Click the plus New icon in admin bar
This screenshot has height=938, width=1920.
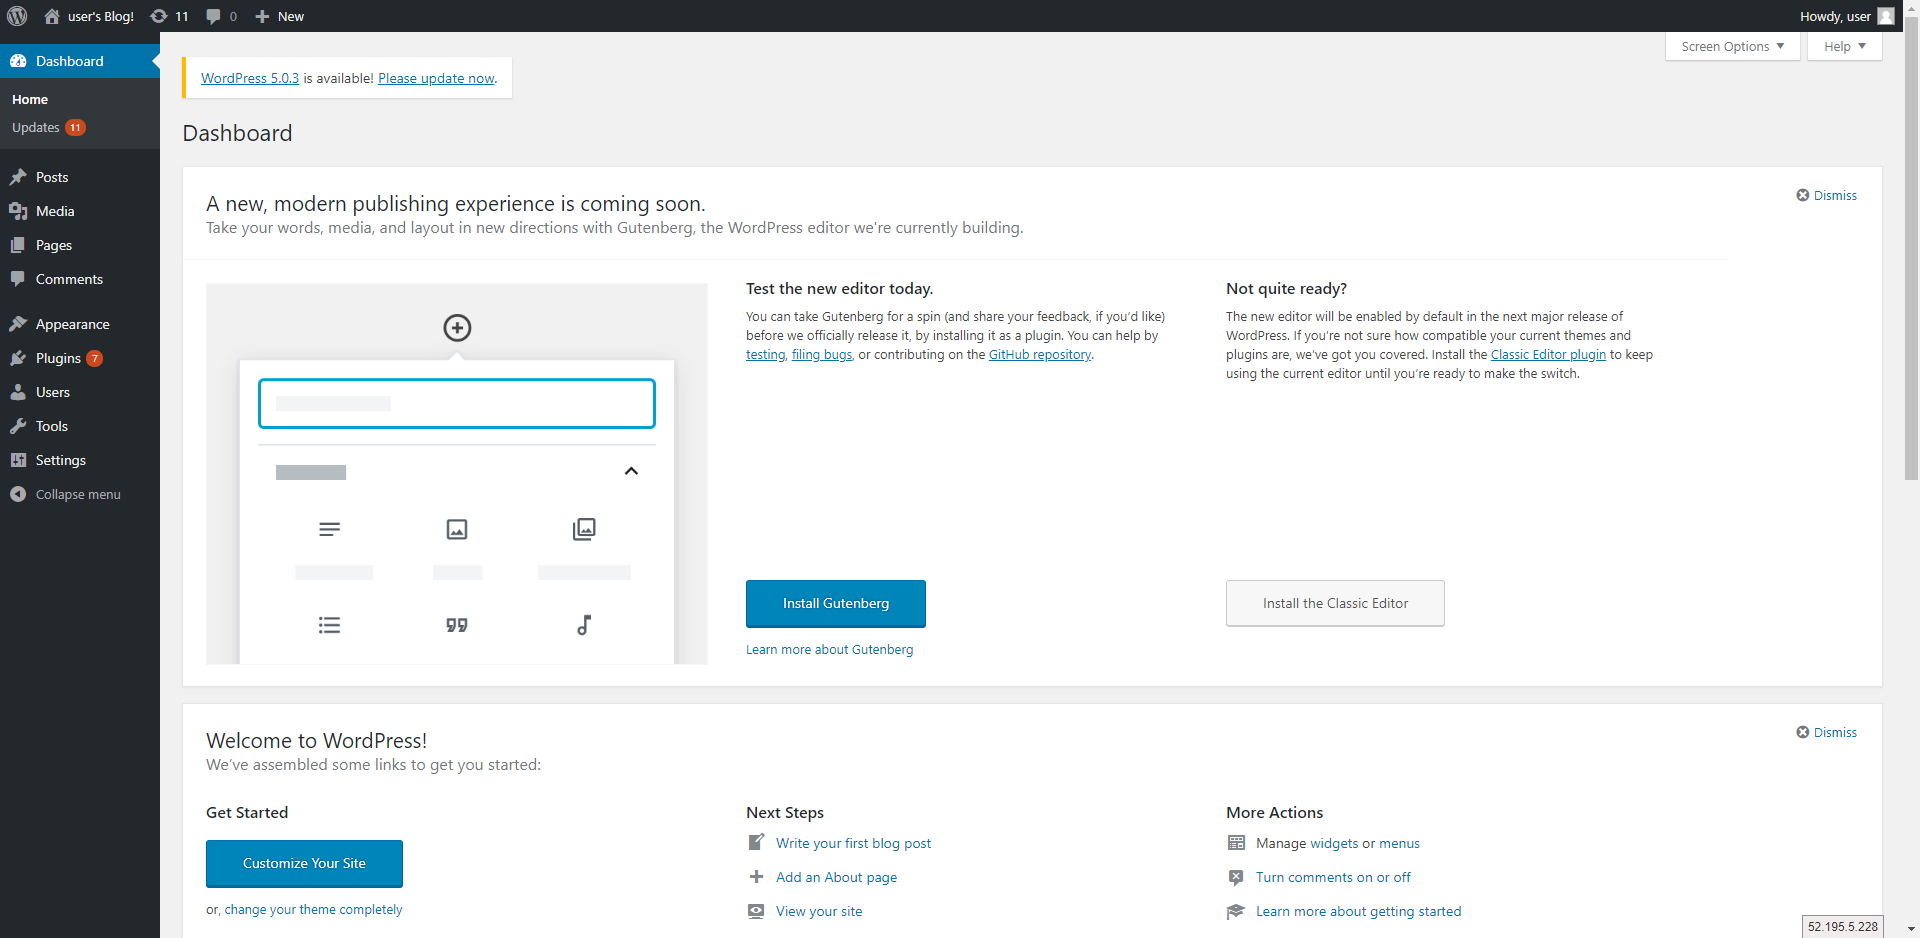click(262, 16)
